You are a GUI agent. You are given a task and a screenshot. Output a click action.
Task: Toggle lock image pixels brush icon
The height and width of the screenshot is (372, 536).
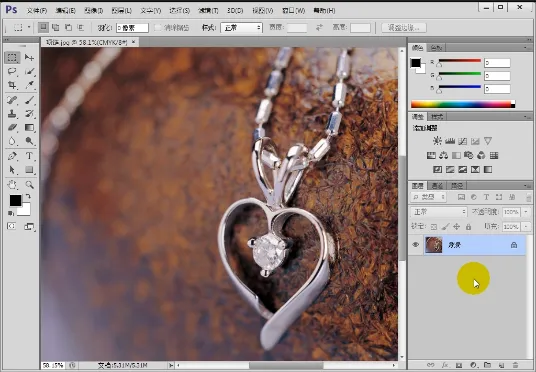click(445, 227)
